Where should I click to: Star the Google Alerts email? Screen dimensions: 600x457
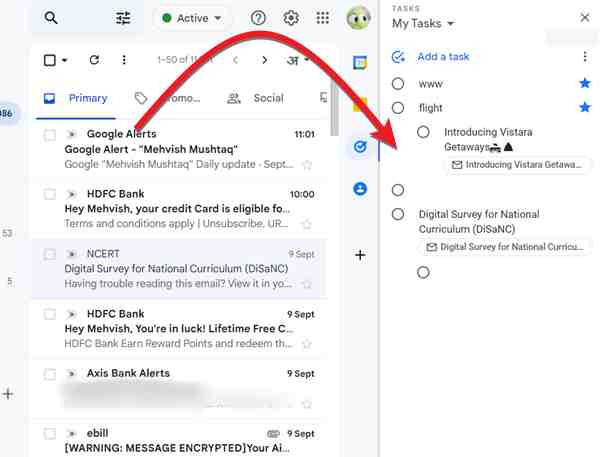click(307, 165)
